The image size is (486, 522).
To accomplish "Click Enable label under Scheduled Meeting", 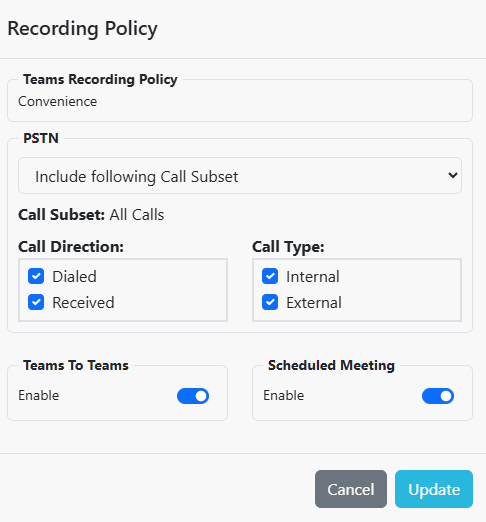I will pos(284,395).
